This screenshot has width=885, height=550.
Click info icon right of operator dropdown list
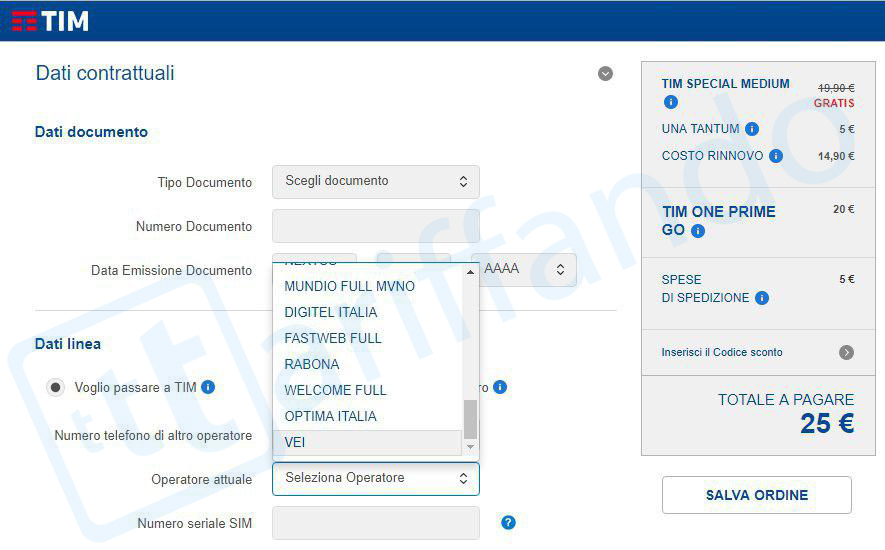[x=500, y=387]
